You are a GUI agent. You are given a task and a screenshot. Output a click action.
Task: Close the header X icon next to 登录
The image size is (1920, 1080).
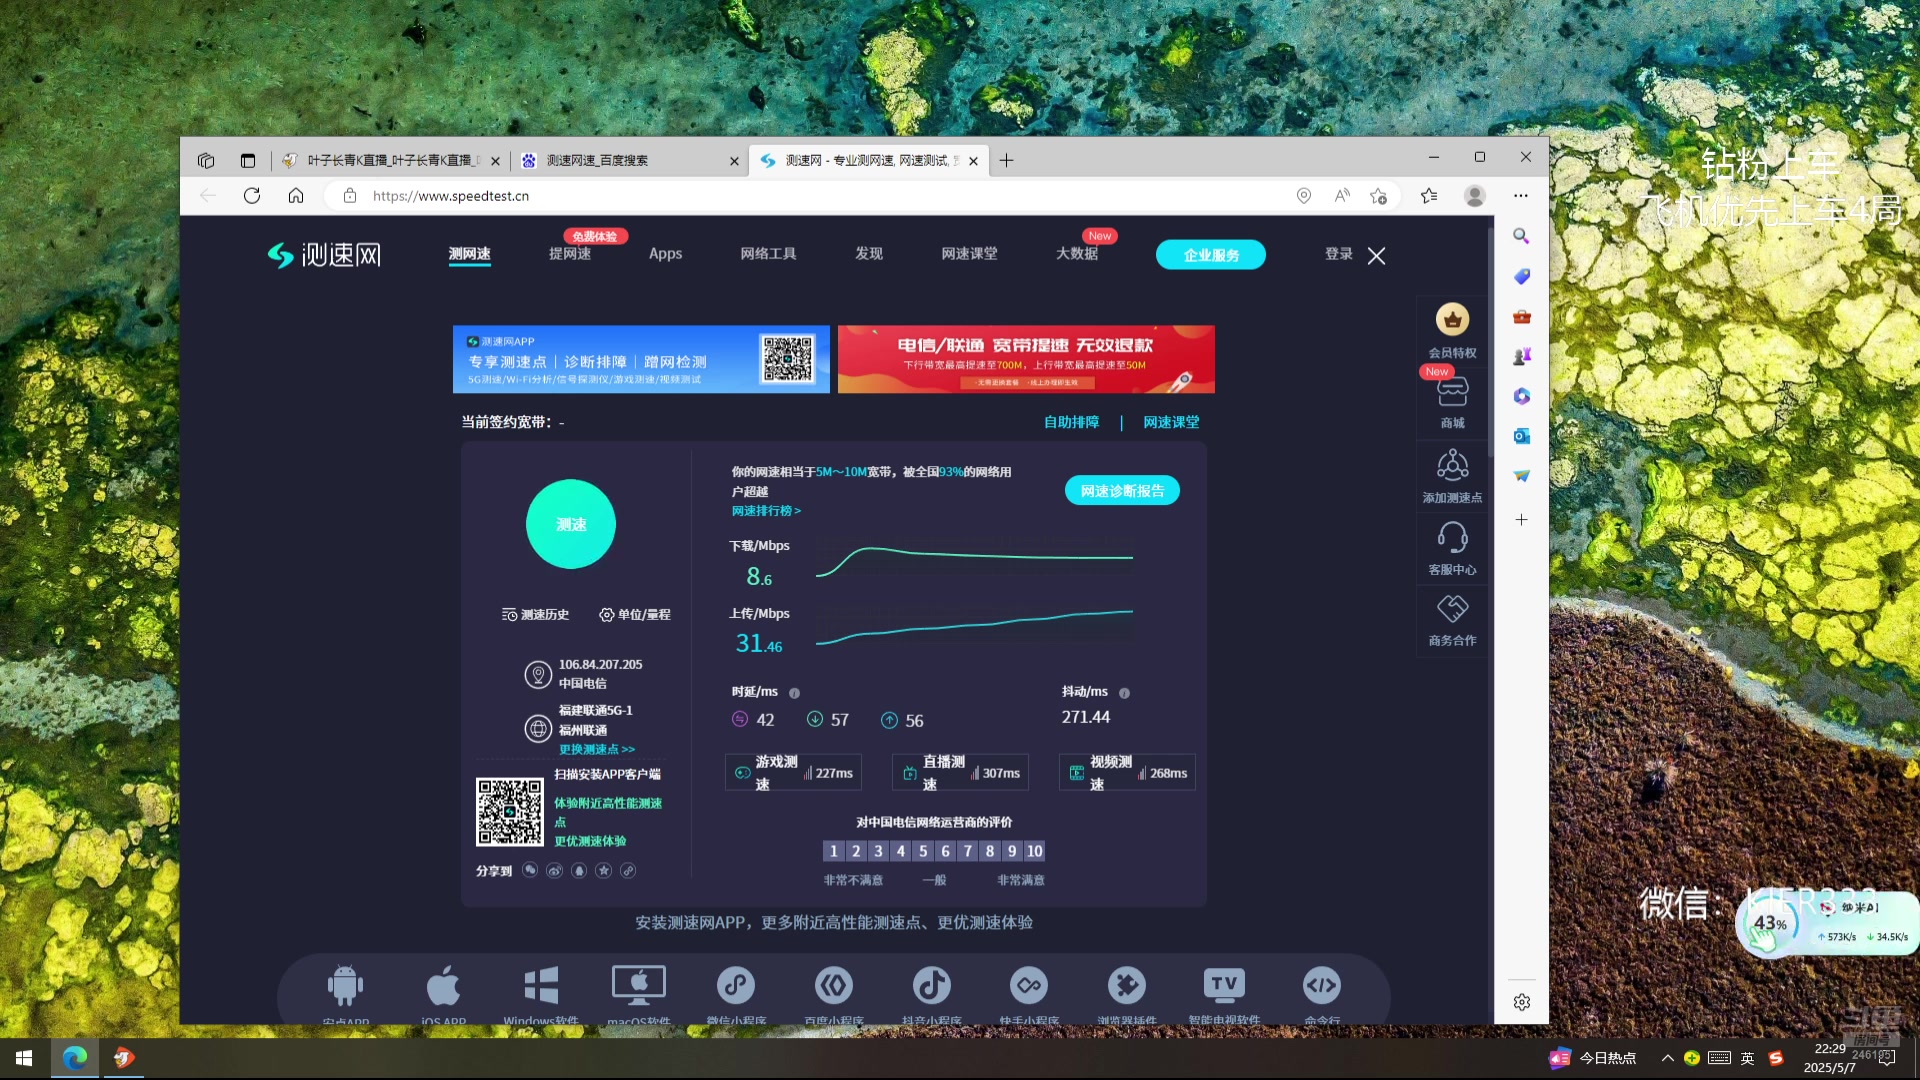(1376, 256)
